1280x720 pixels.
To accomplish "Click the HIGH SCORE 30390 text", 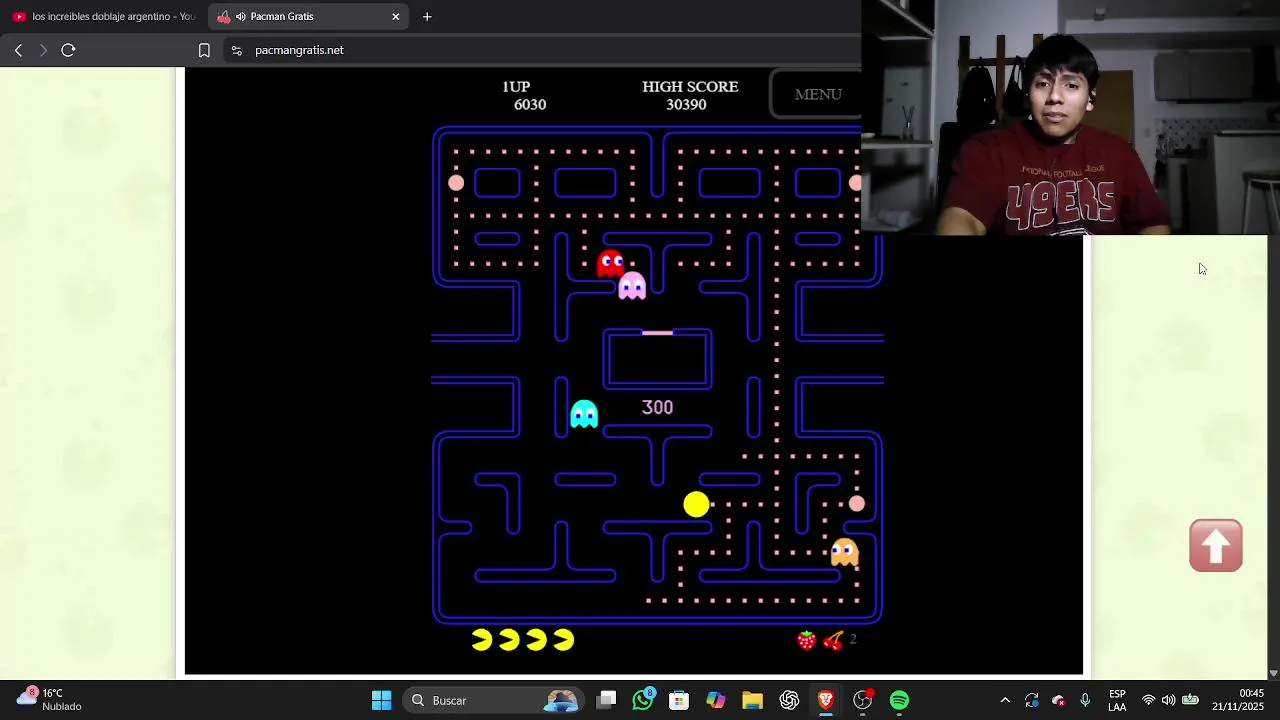I will tap(690, 95).
